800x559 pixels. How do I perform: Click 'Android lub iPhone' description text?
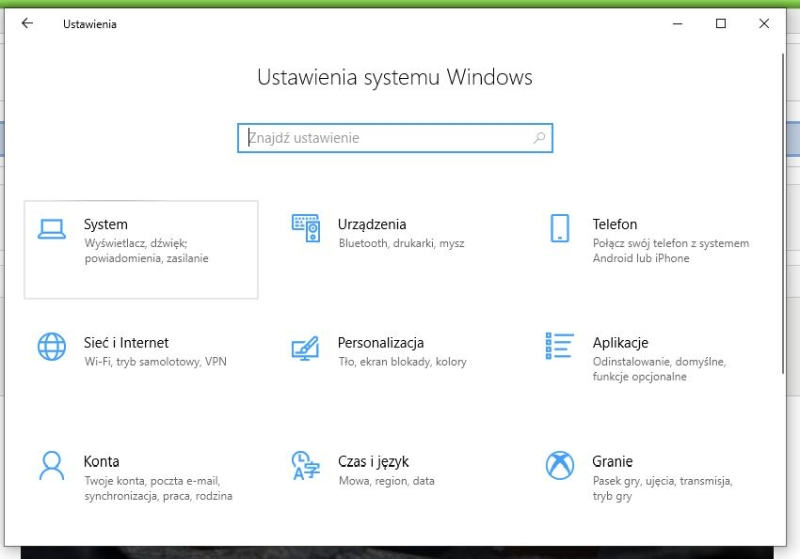click(x=641, y=258)
